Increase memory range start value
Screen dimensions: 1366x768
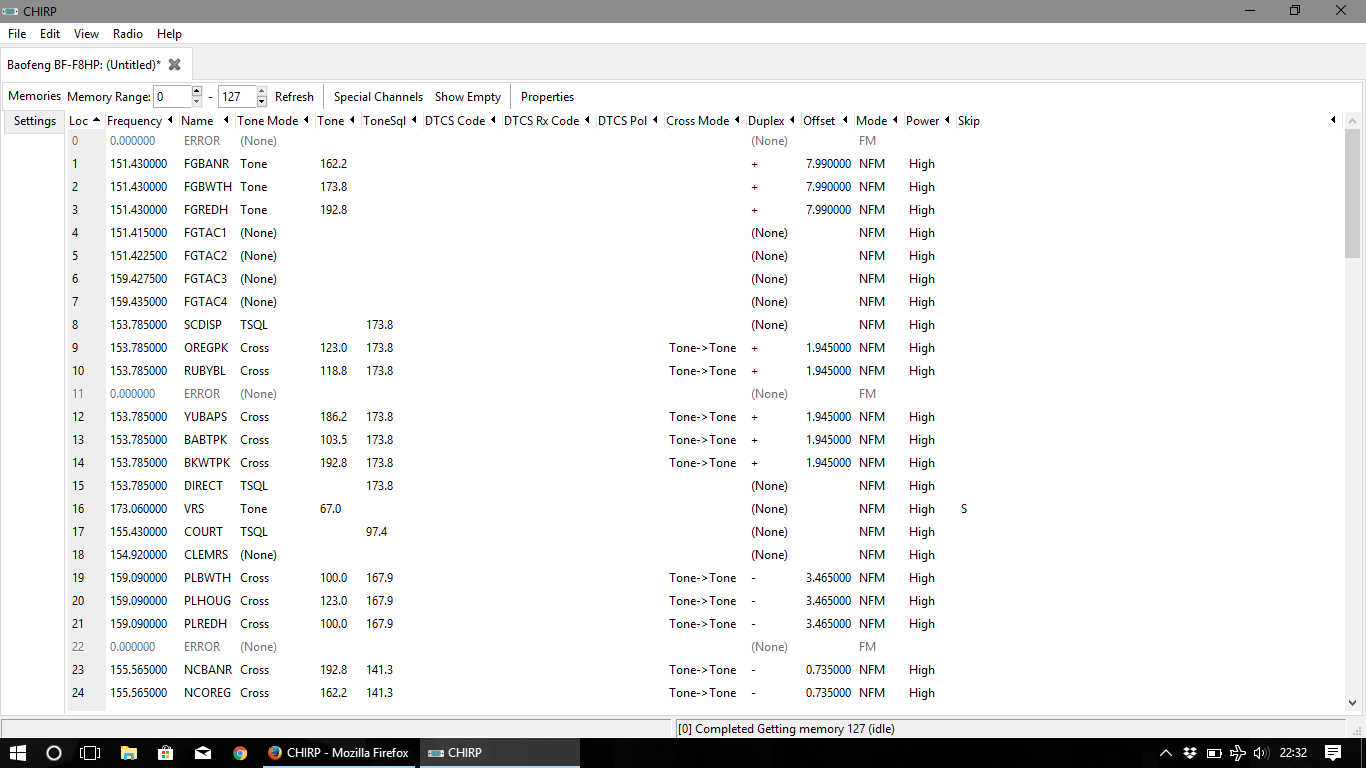pyautogui.click(x=196, y=91)
